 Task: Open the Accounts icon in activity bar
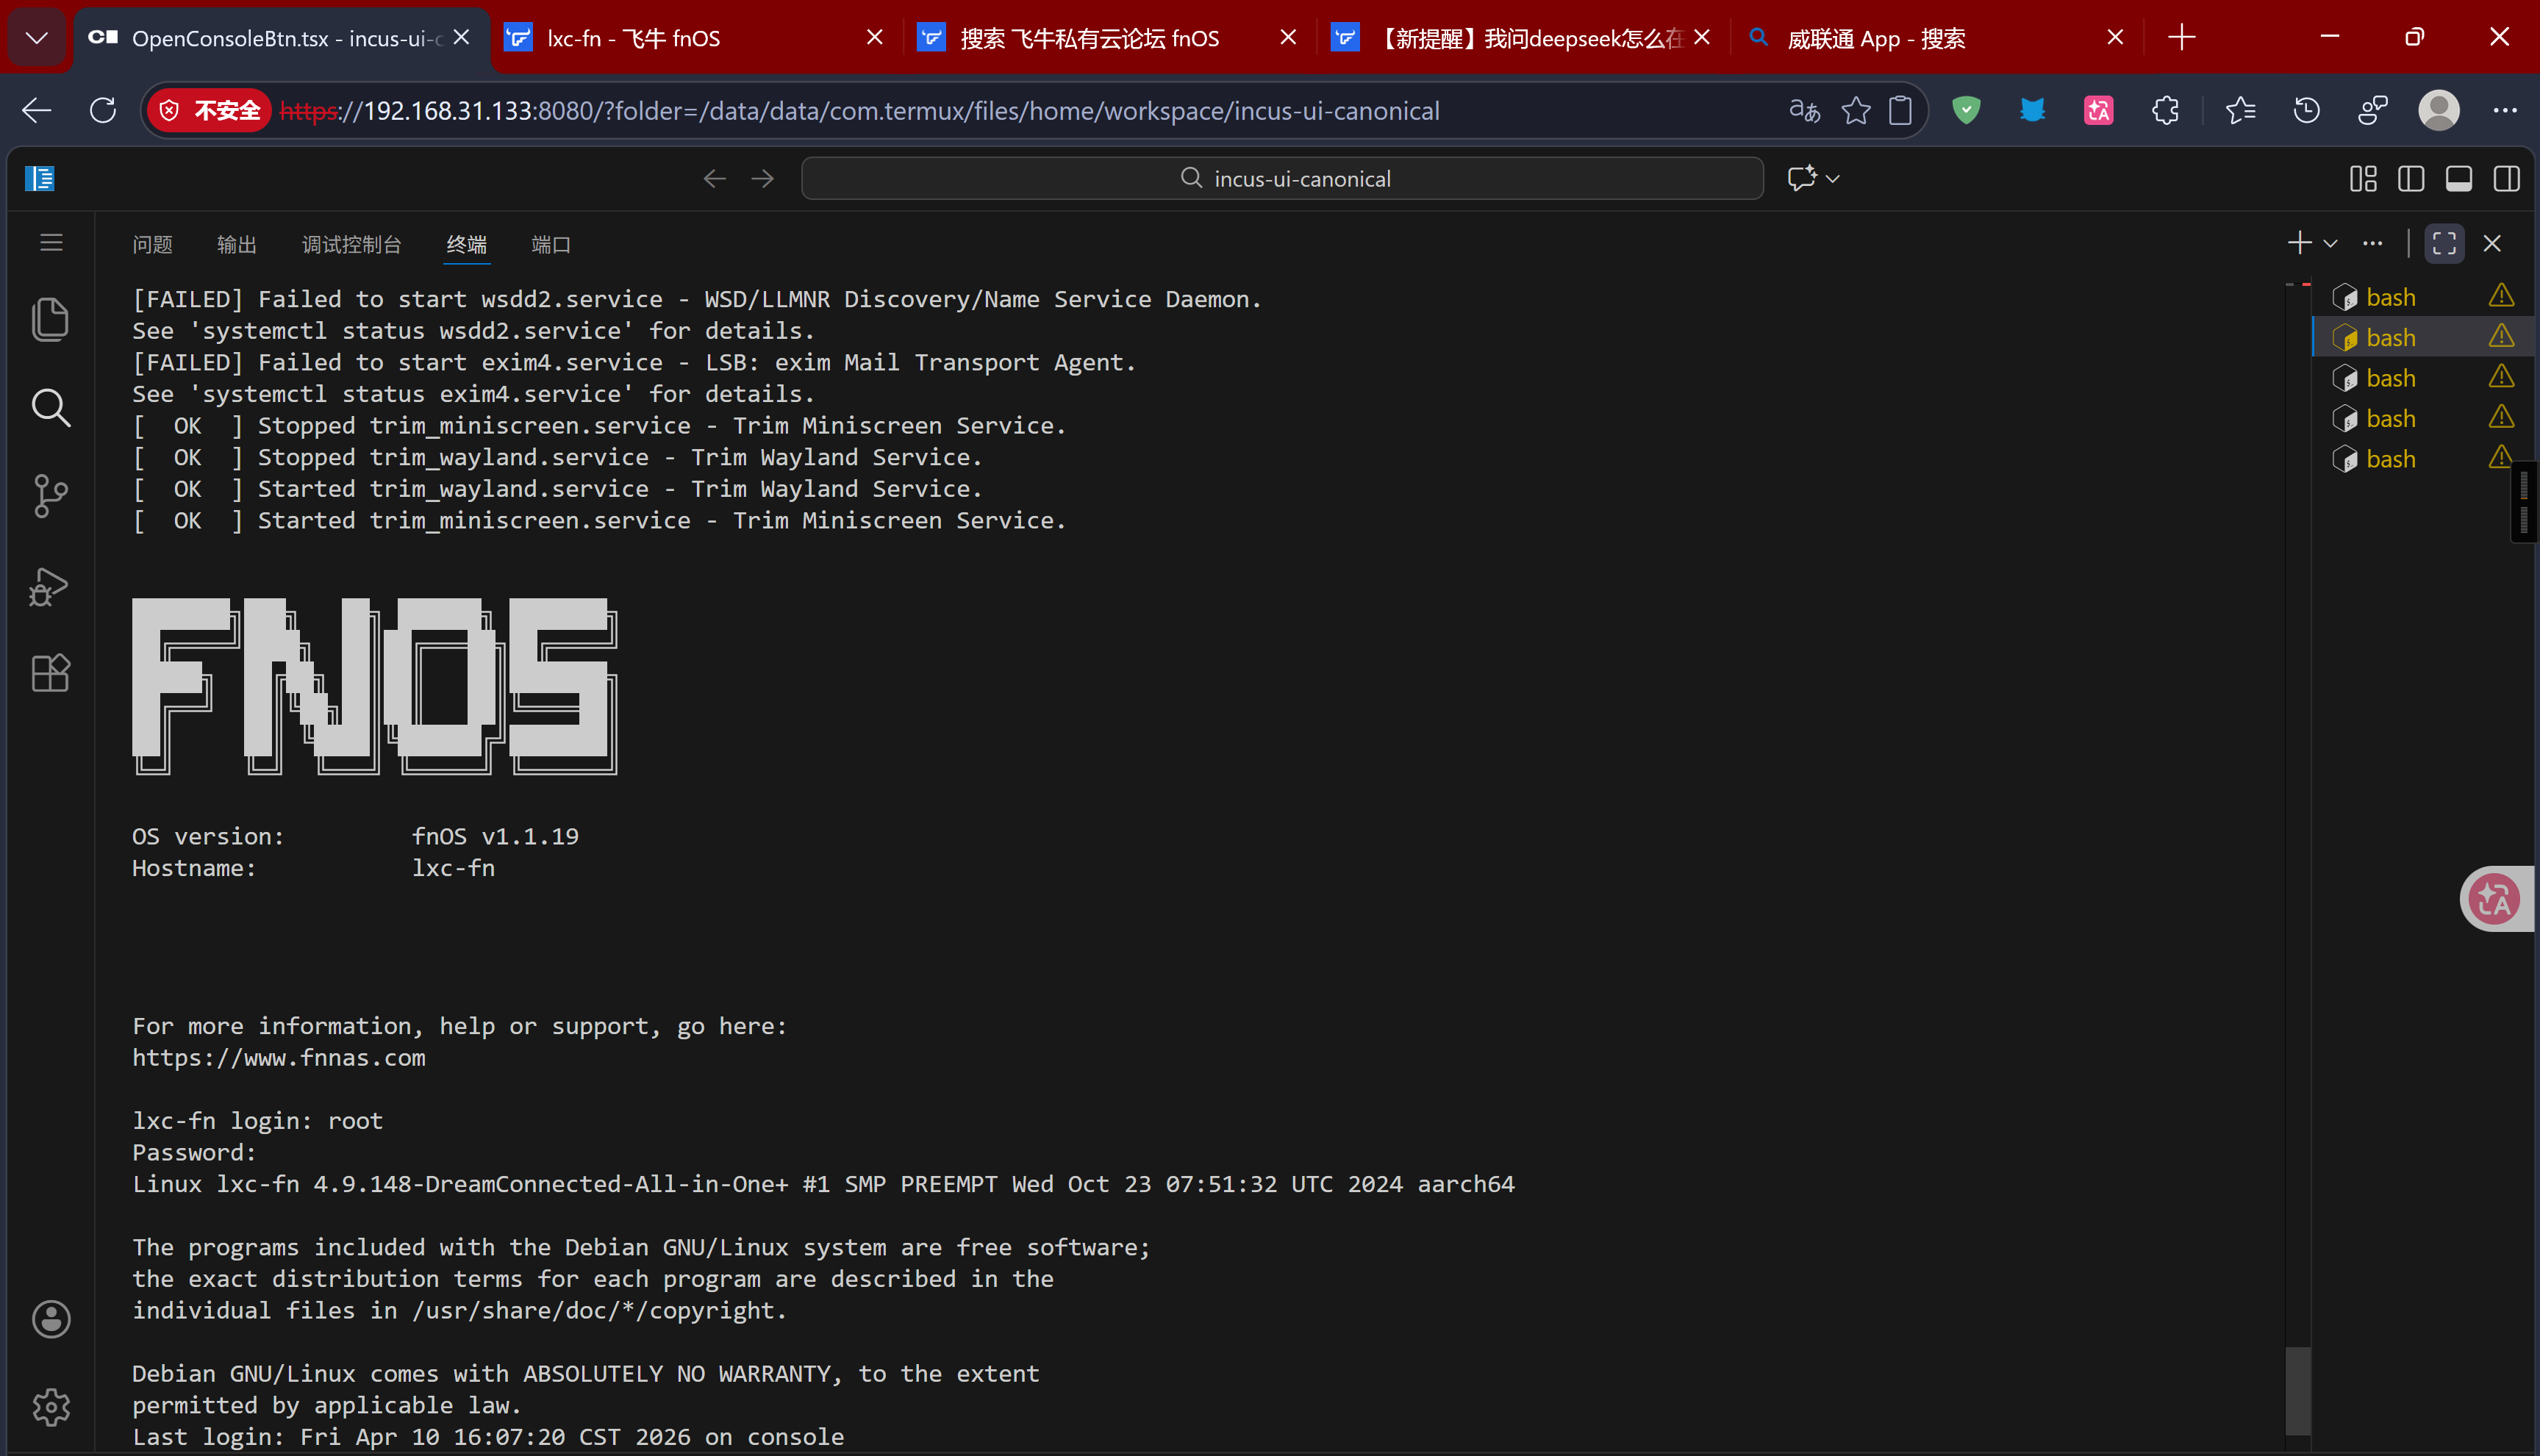pyautogui.click(x=50, y=1319)
